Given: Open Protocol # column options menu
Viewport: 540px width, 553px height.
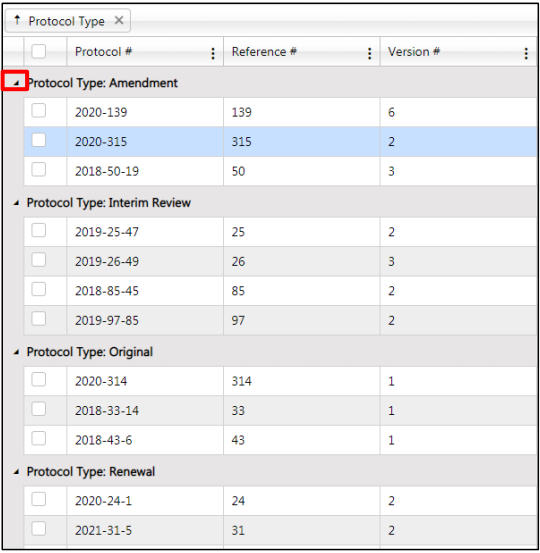Looking at the screenshot, I should click(x=213, y=53).
